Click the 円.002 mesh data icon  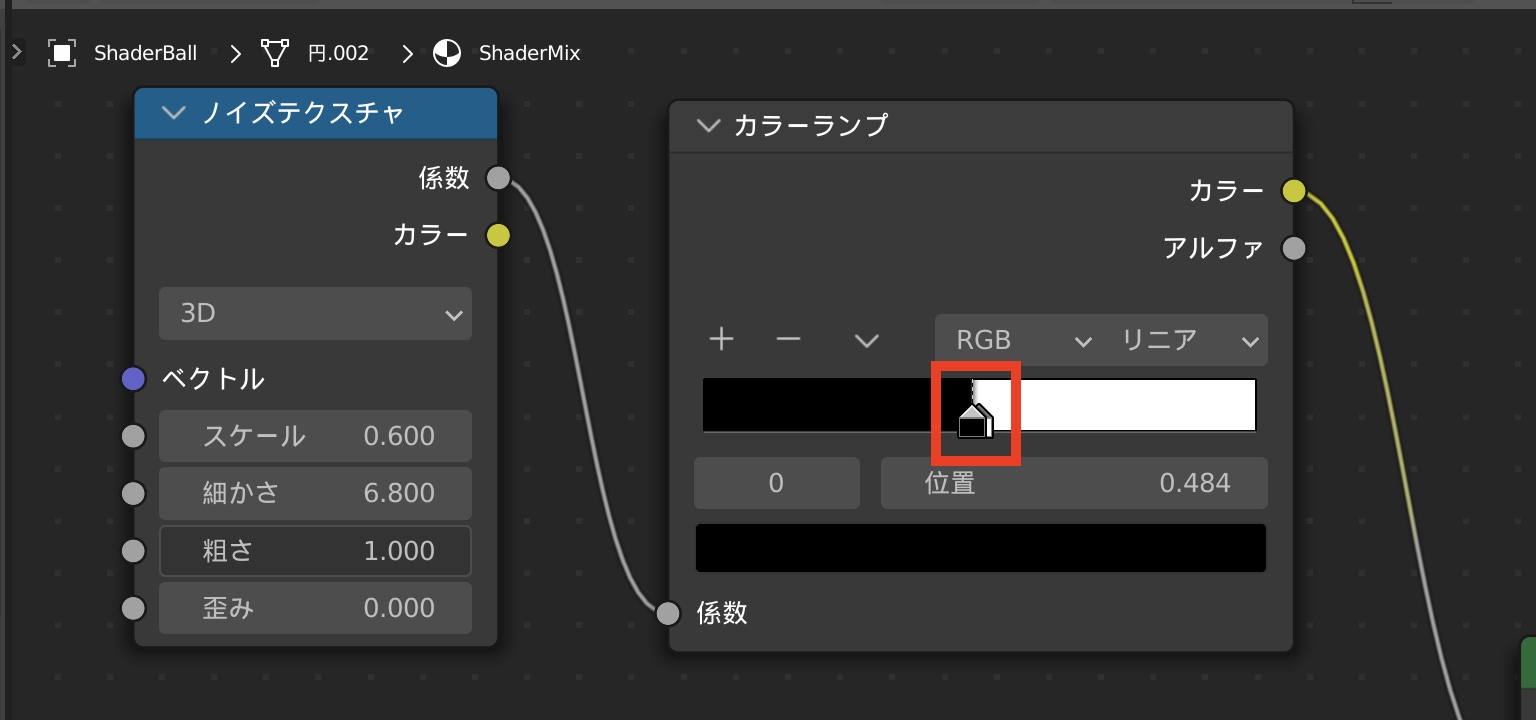coord(275,53)
